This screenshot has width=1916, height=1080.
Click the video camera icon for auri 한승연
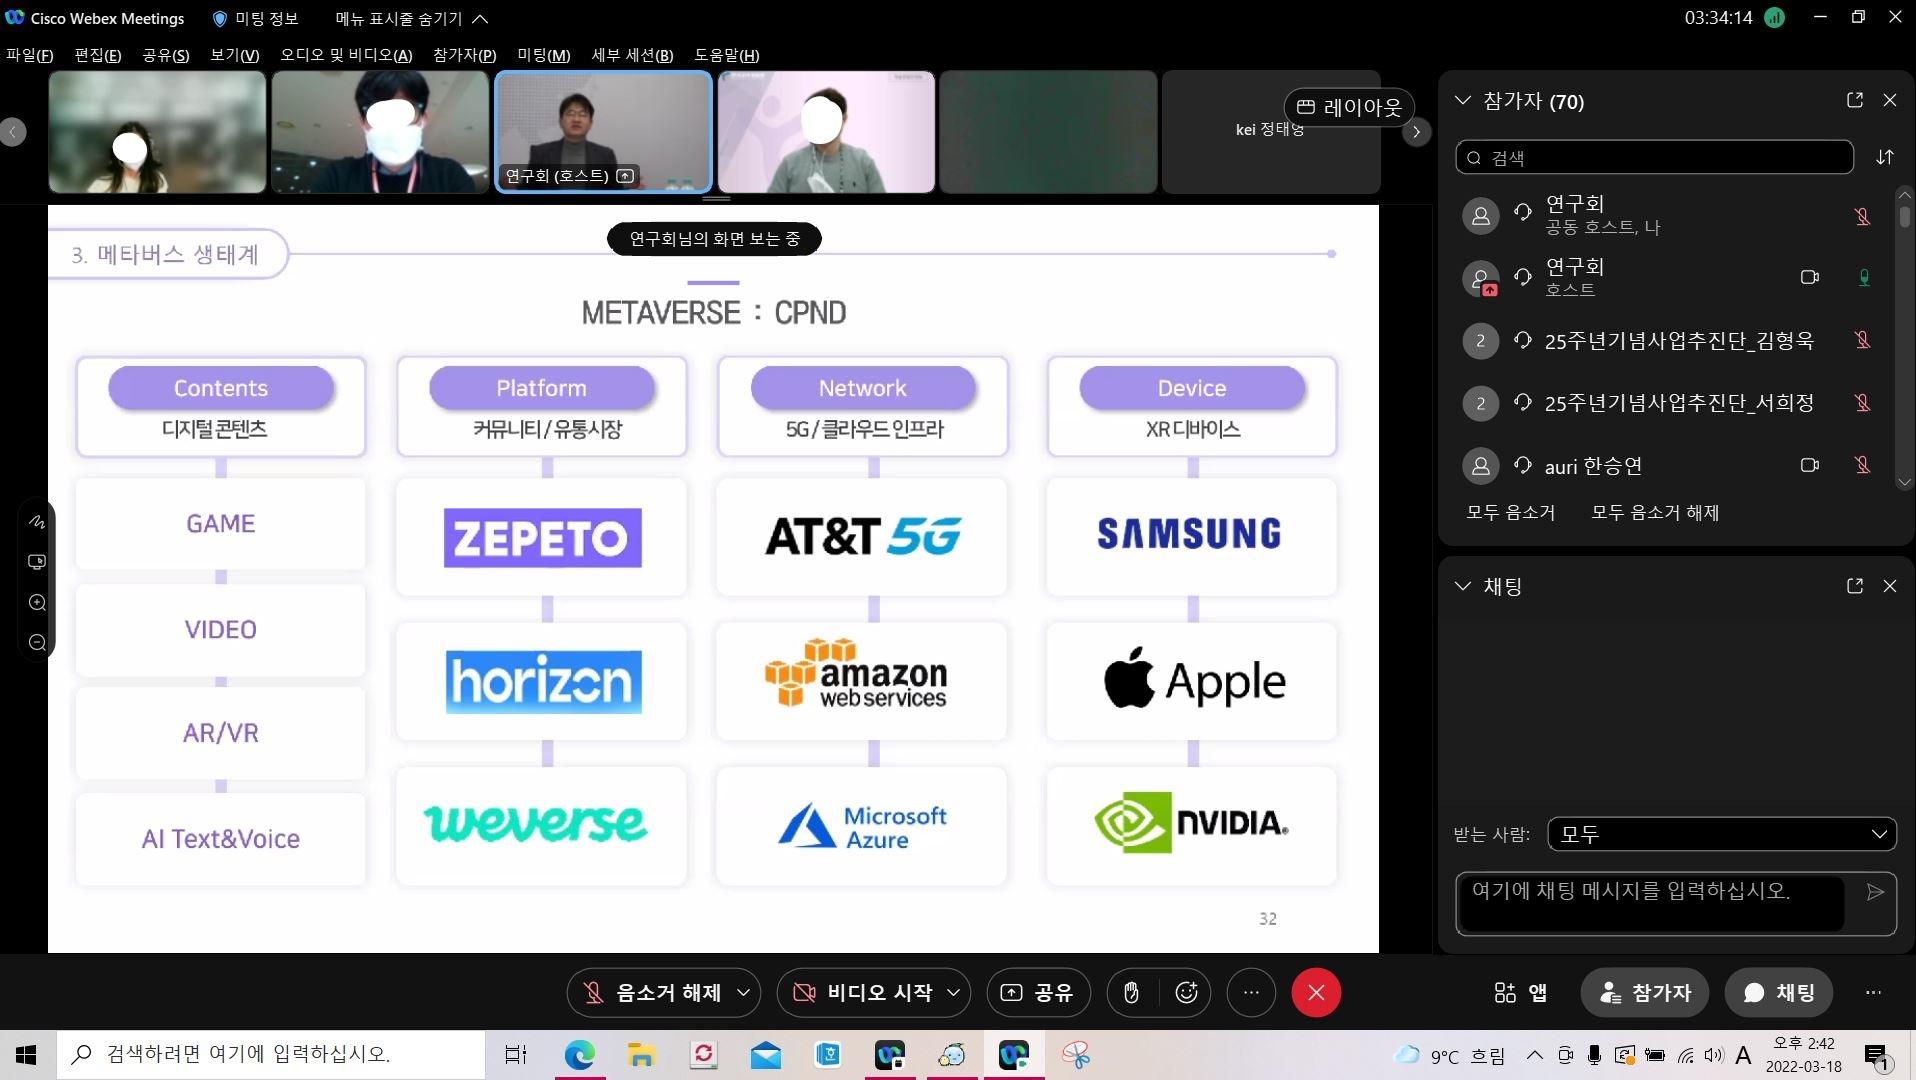1809,465
